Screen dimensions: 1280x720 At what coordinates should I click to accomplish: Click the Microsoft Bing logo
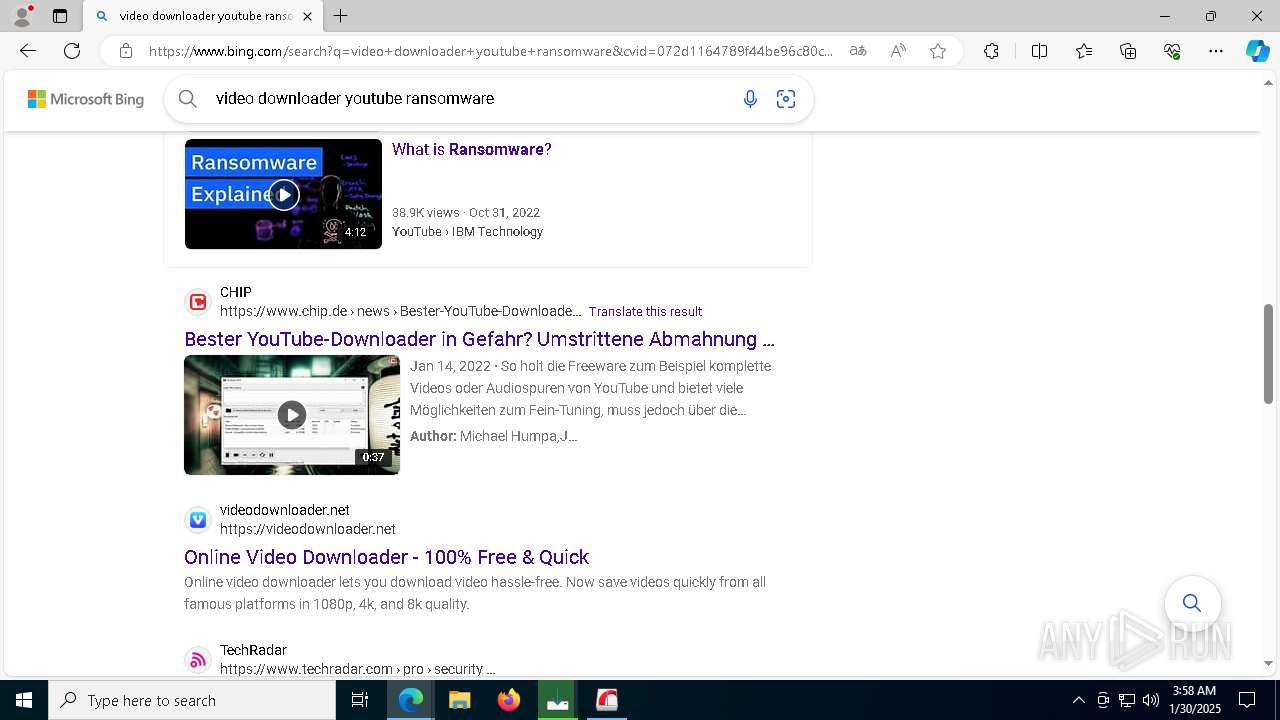click(86, 99)
